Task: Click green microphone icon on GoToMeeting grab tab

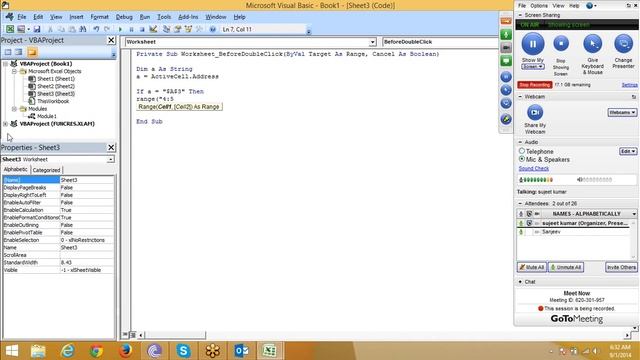Action: tap(506, 35)
